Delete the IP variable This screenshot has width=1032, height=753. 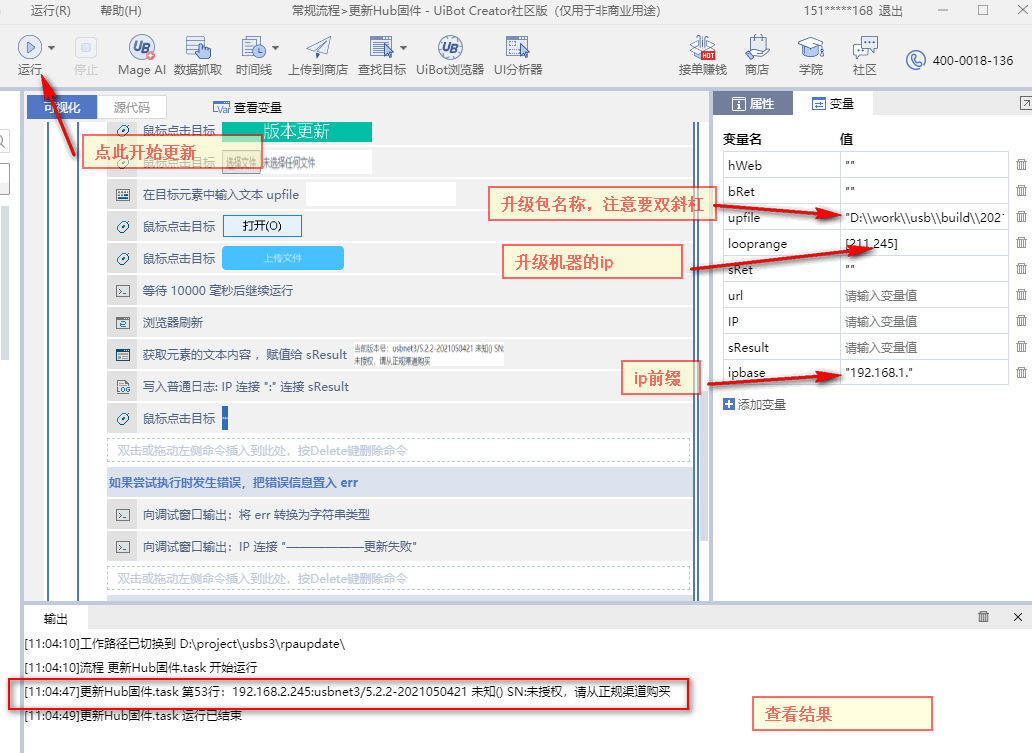click(x=1021, y=321)
